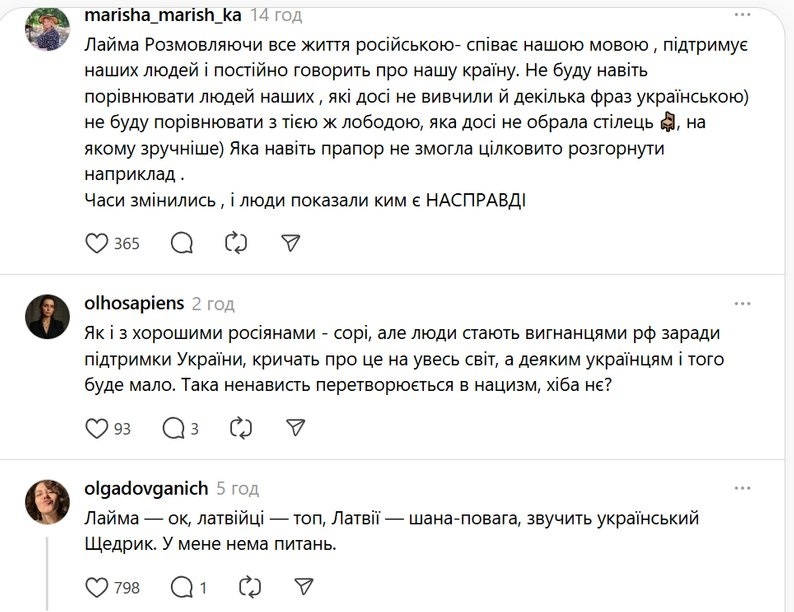
Task: Open more options for olhosapiens' post
Action: coord(742,302)
